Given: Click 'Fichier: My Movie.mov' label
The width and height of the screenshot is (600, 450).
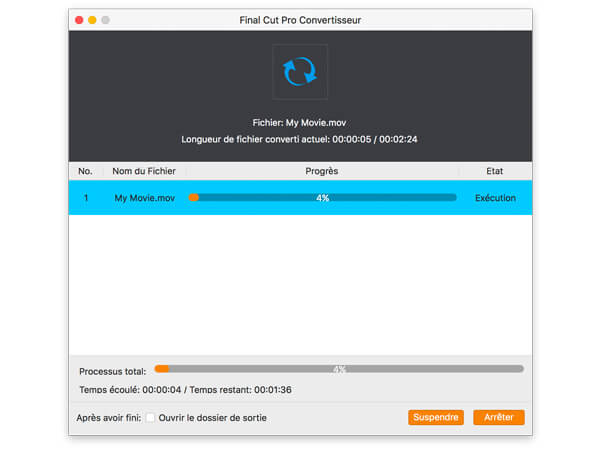Looking at the screenshot, I should (299, 123).
